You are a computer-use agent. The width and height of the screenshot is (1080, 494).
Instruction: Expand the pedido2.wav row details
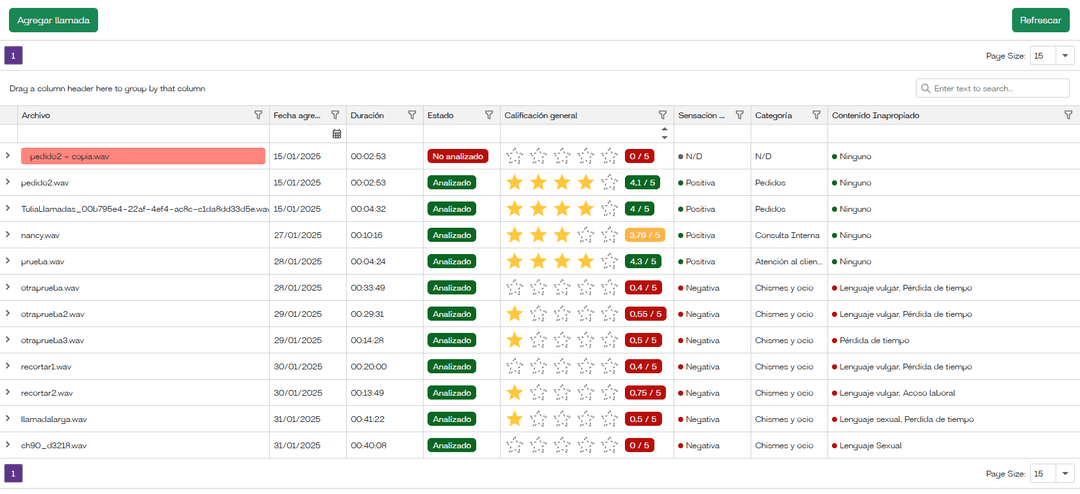coord(8,183)
